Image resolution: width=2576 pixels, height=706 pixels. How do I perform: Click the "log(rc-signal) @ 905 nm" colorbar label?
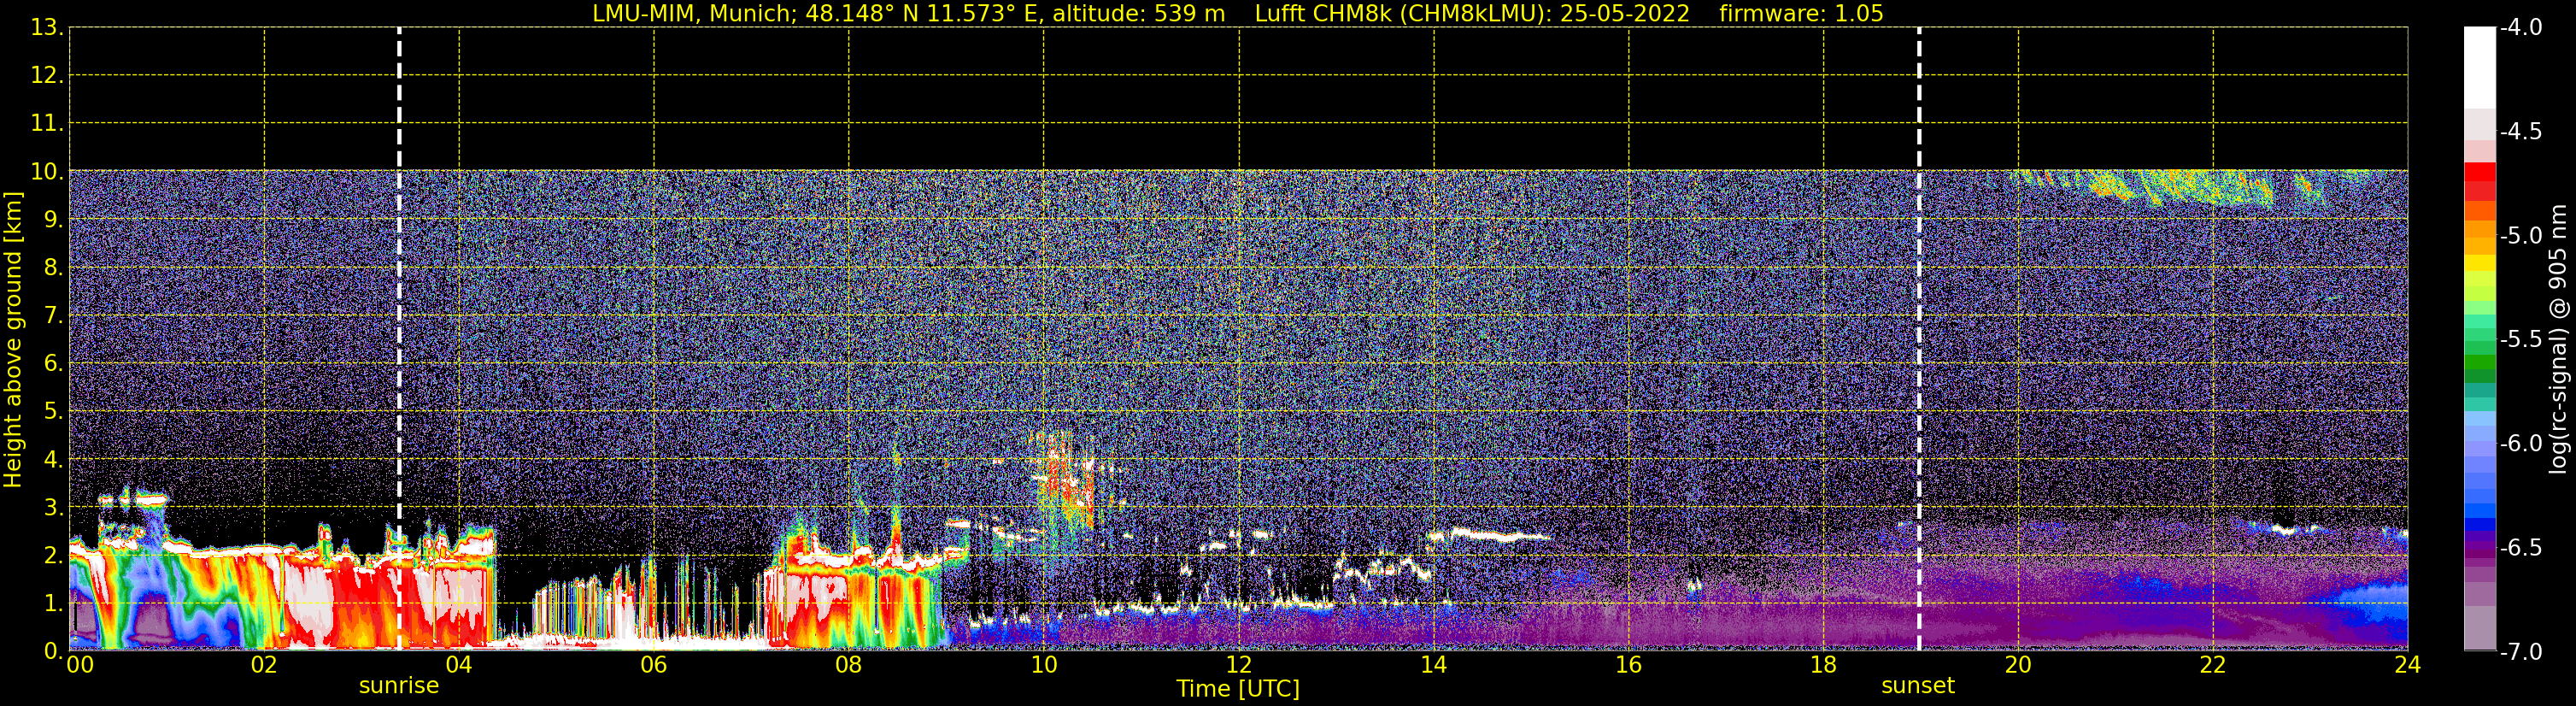(x=2558, y=339)
